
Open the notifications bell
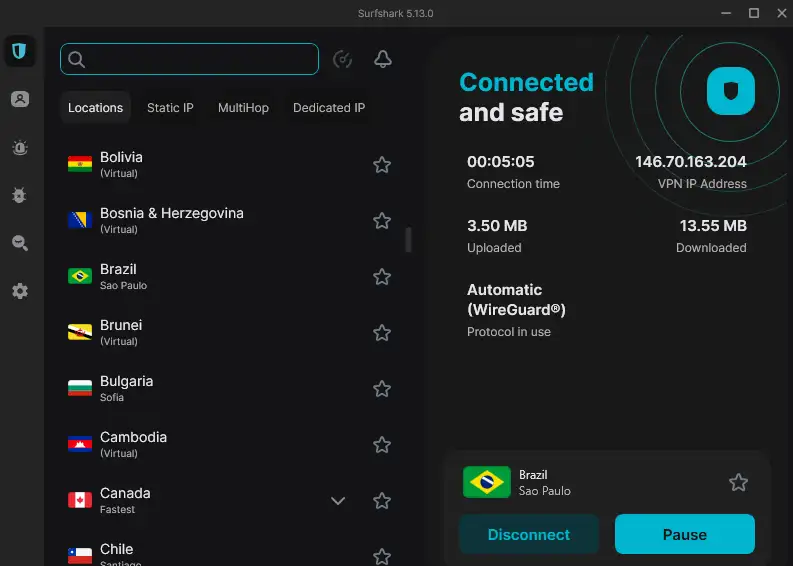[x=383, y=59]
